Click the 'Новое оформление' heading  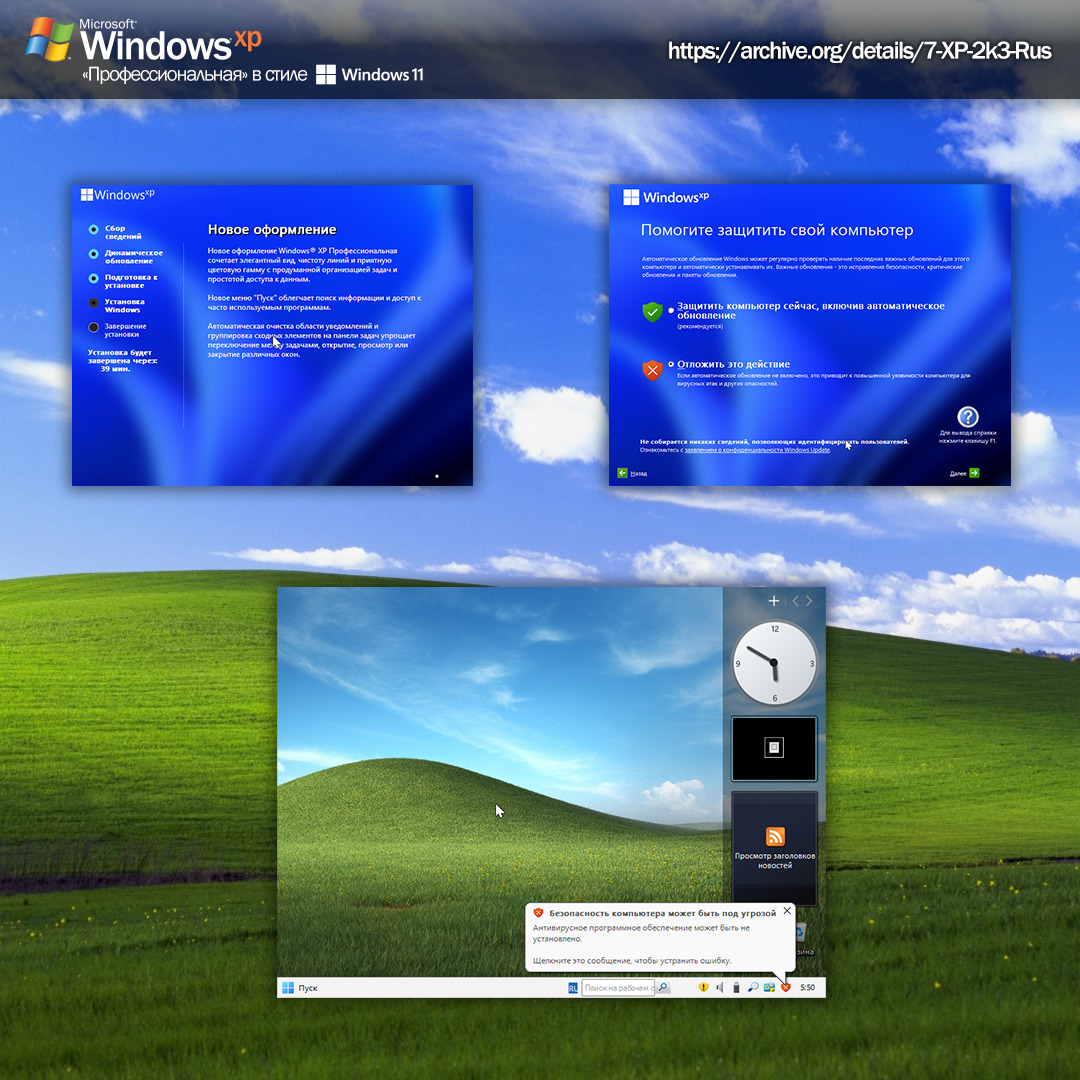(272, 230)
